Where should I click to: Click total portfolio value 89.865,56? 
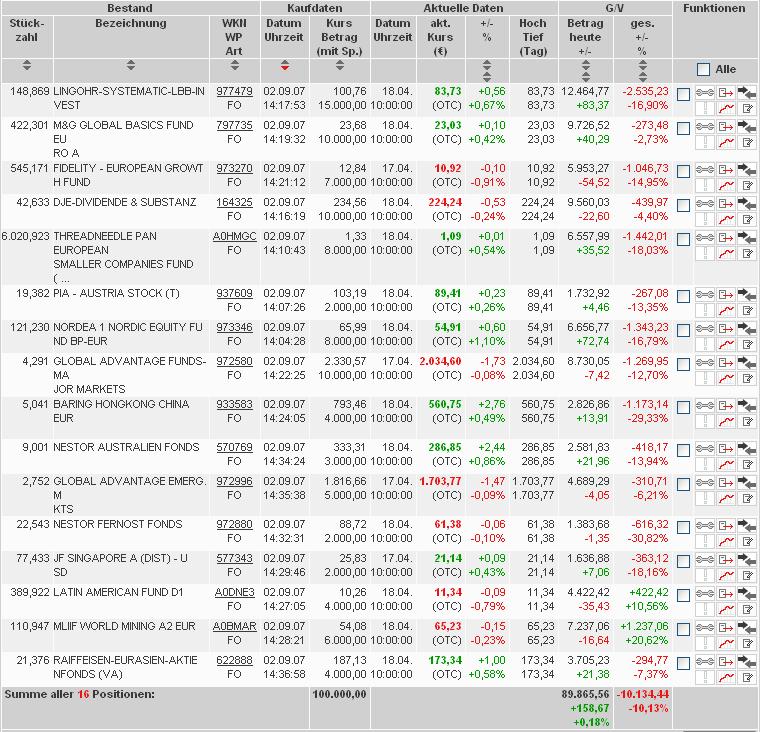click(585, 694)
